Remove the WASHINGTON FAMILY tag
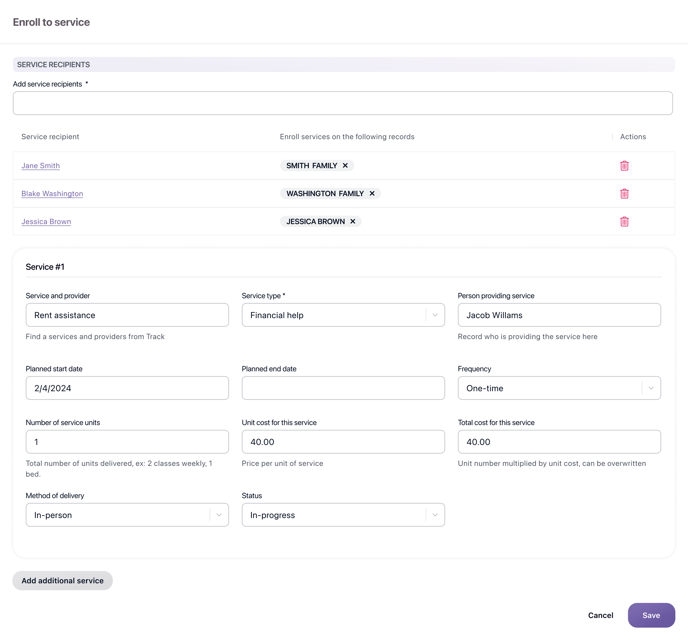The width and height of the screenshot is (688, 640). 372,194
